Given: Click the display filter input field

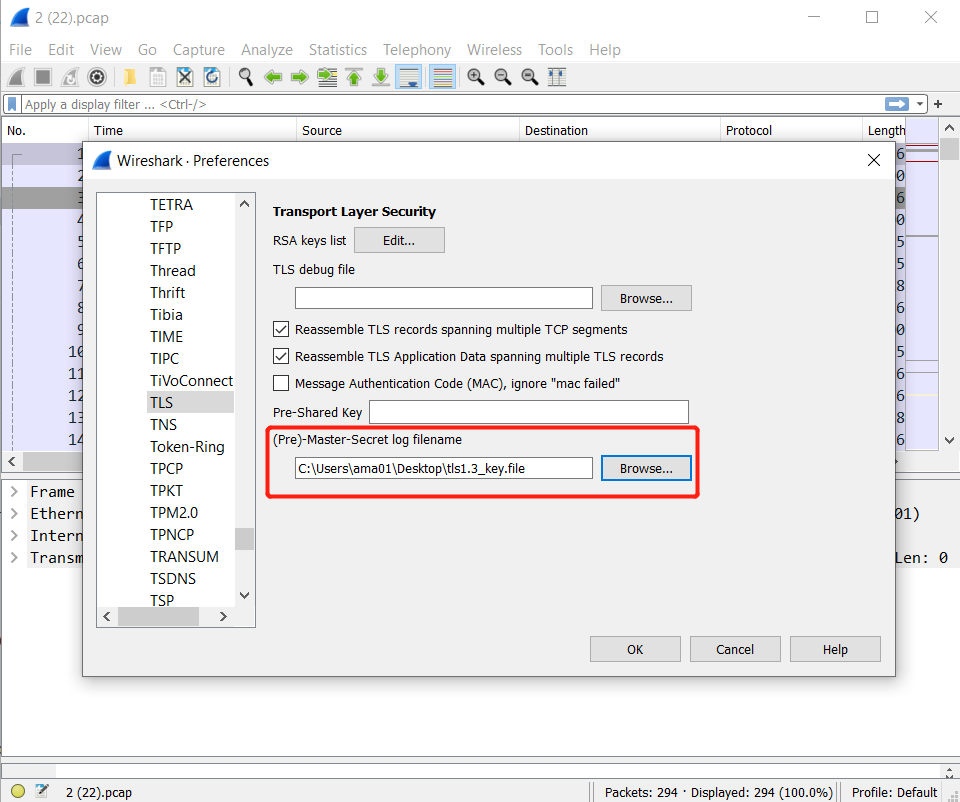Looking at the screenshot, I should pos(453,104).
